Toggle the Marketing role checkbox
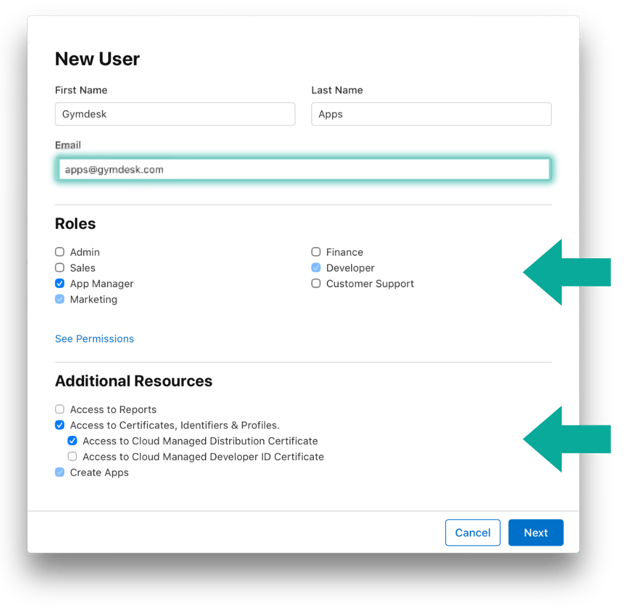629x613 pixels. (x=60, y=299)
